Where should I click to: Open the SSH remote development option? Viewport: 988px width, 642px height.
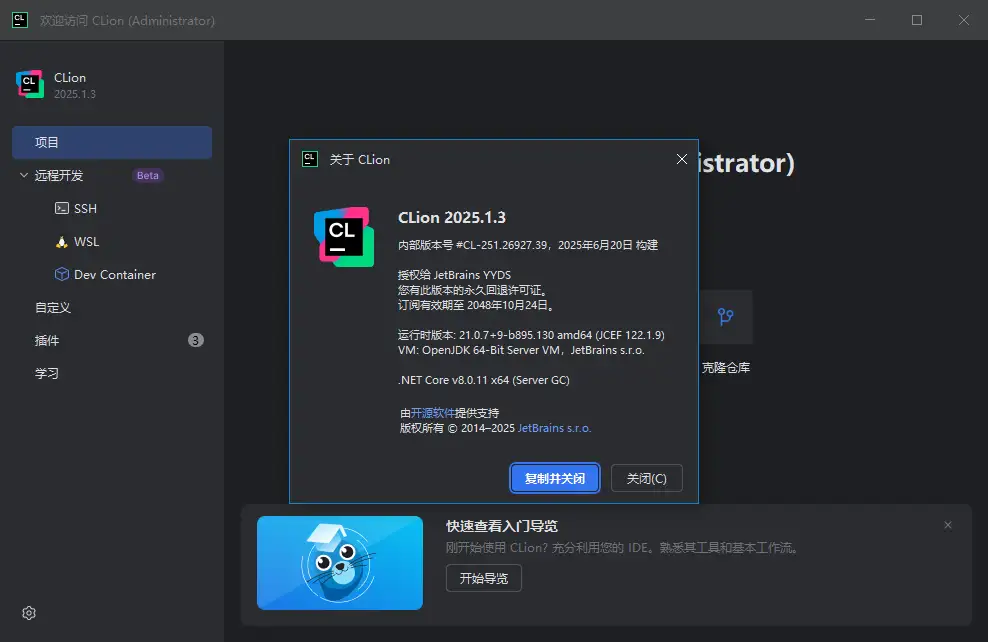point(85,209)
